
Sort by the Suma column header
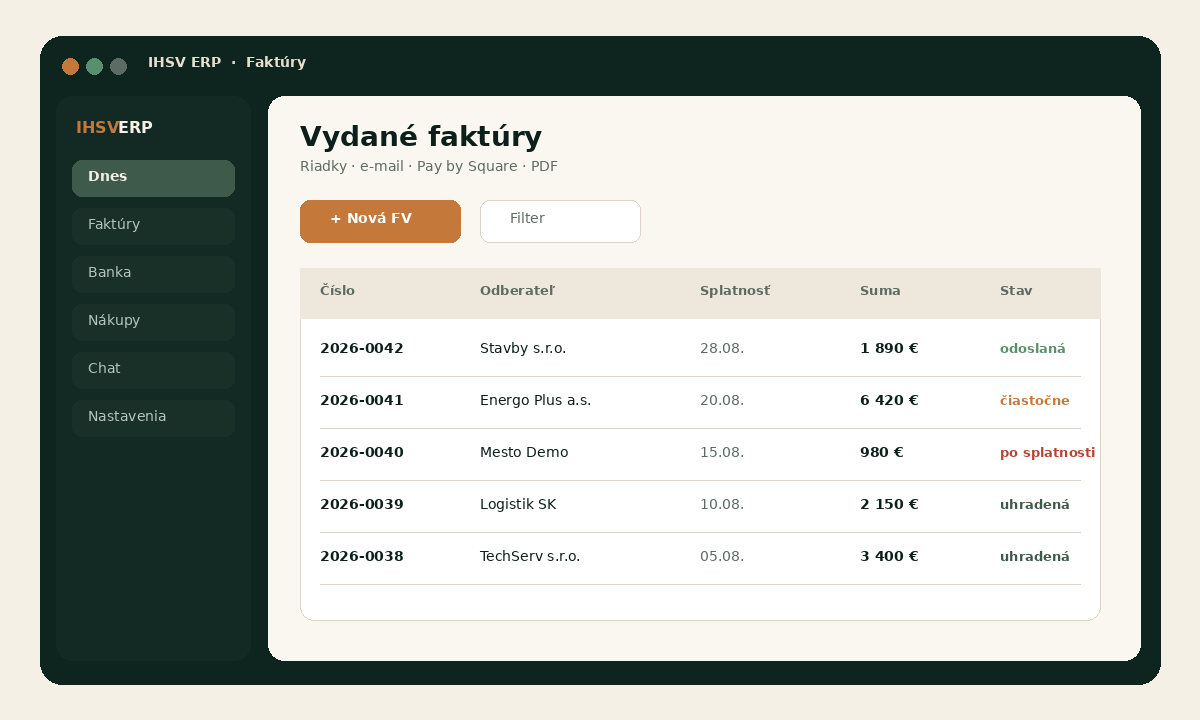tap(880, 291)
